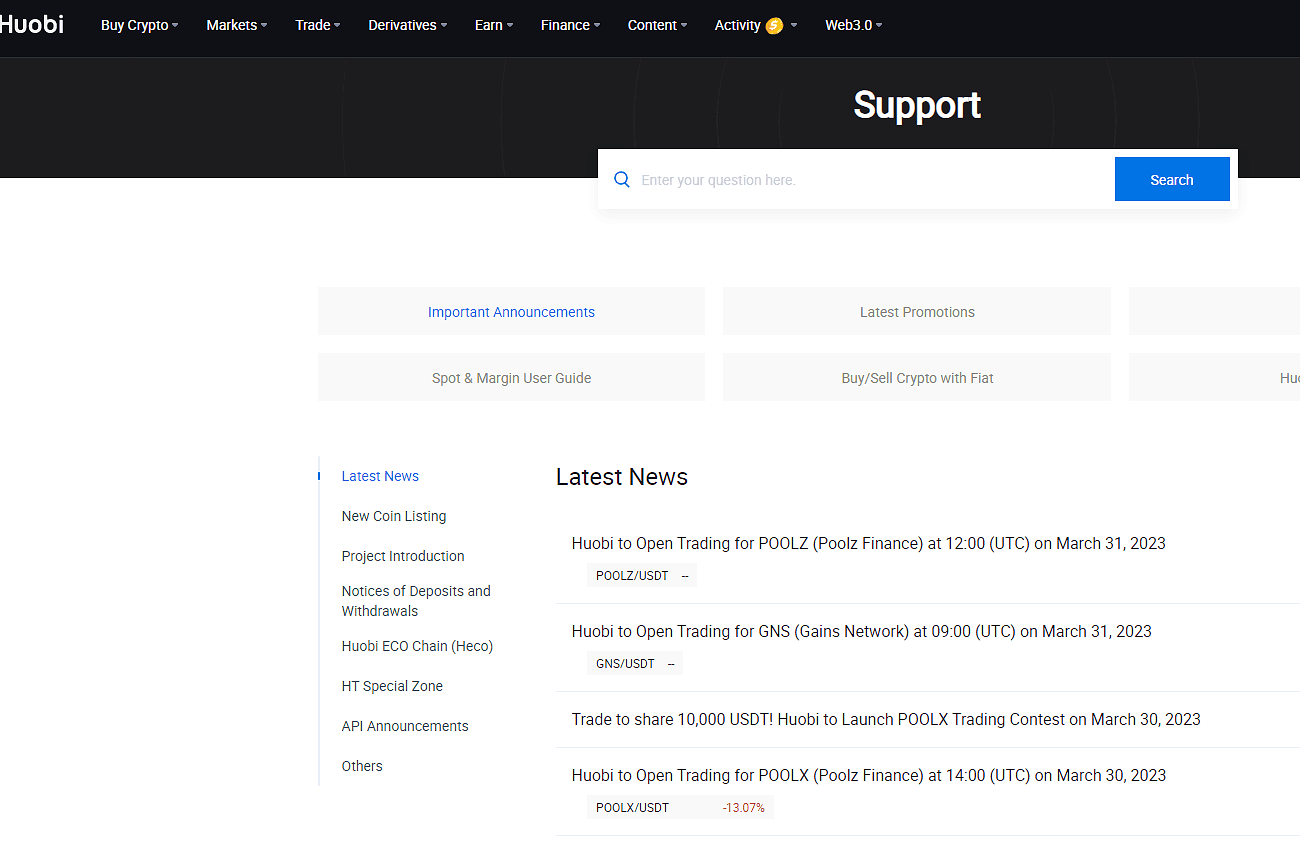Click the blue Search button
Image resolution: width=1300 pixels, height=842 pixels.
[1172, 179]
